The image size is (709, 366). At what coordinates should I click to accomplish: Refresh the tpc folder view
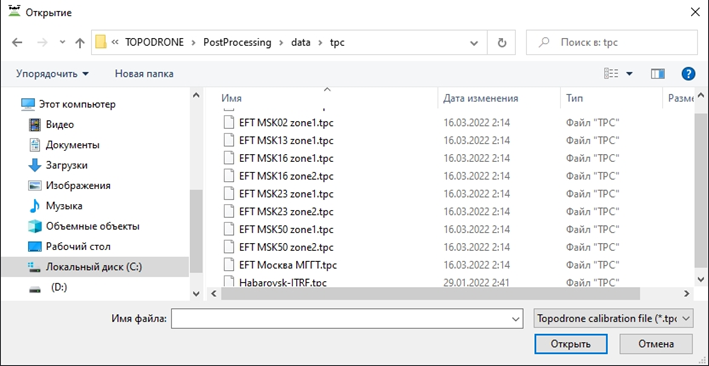501,43
